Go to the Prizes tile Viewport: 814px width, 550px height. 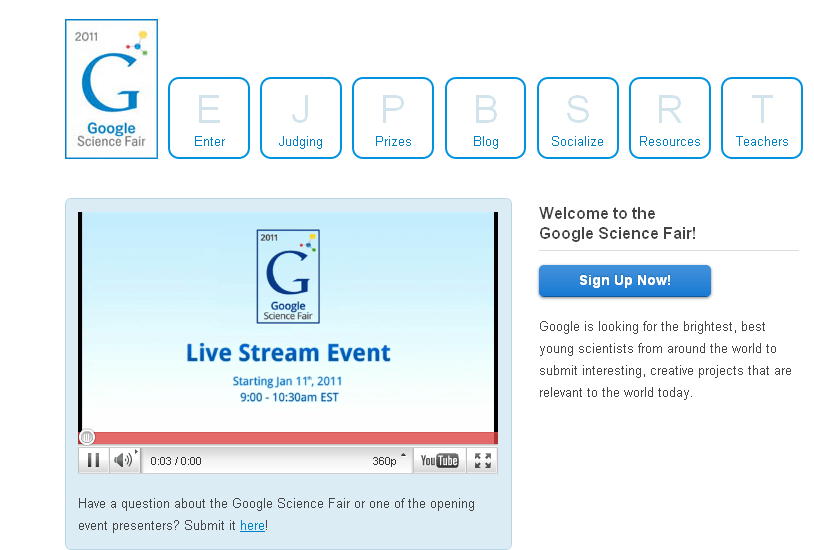(x=393, y=118)
